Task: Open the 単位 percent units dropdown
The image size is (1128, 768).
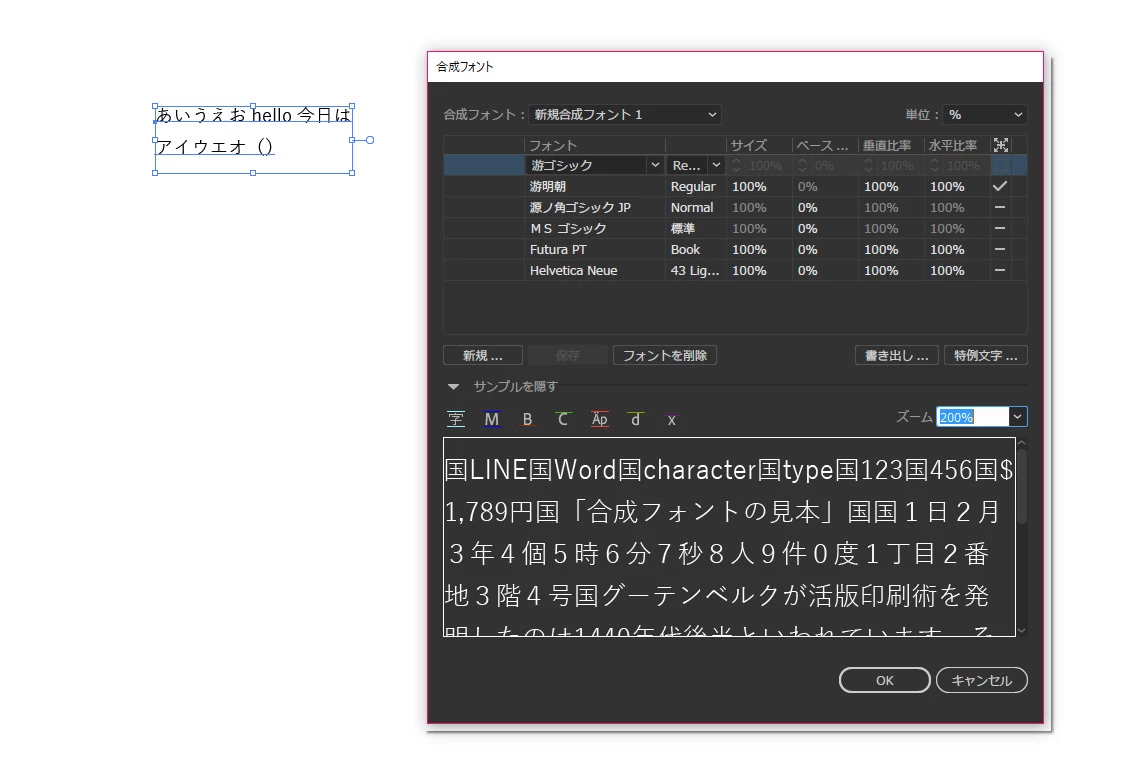Action: pos(985,114)
